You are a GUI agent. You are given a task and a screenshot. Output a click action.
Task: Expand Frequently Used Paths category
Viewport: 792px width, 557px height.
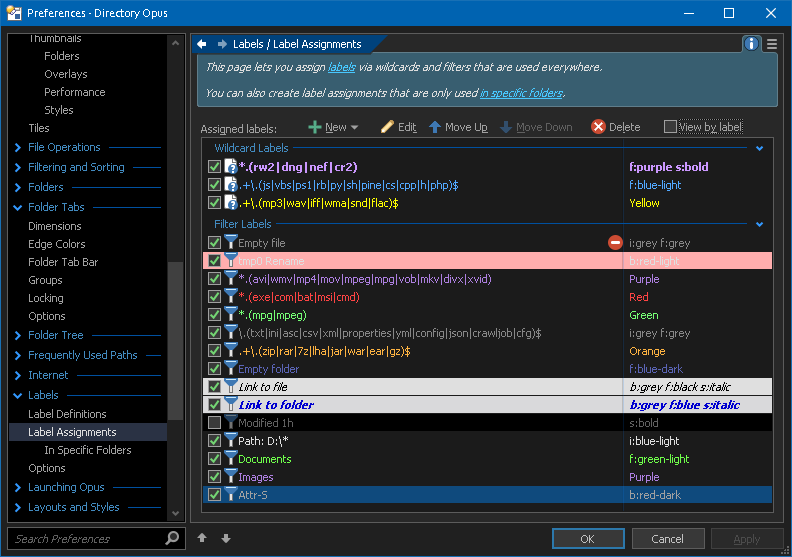[18, 356]
